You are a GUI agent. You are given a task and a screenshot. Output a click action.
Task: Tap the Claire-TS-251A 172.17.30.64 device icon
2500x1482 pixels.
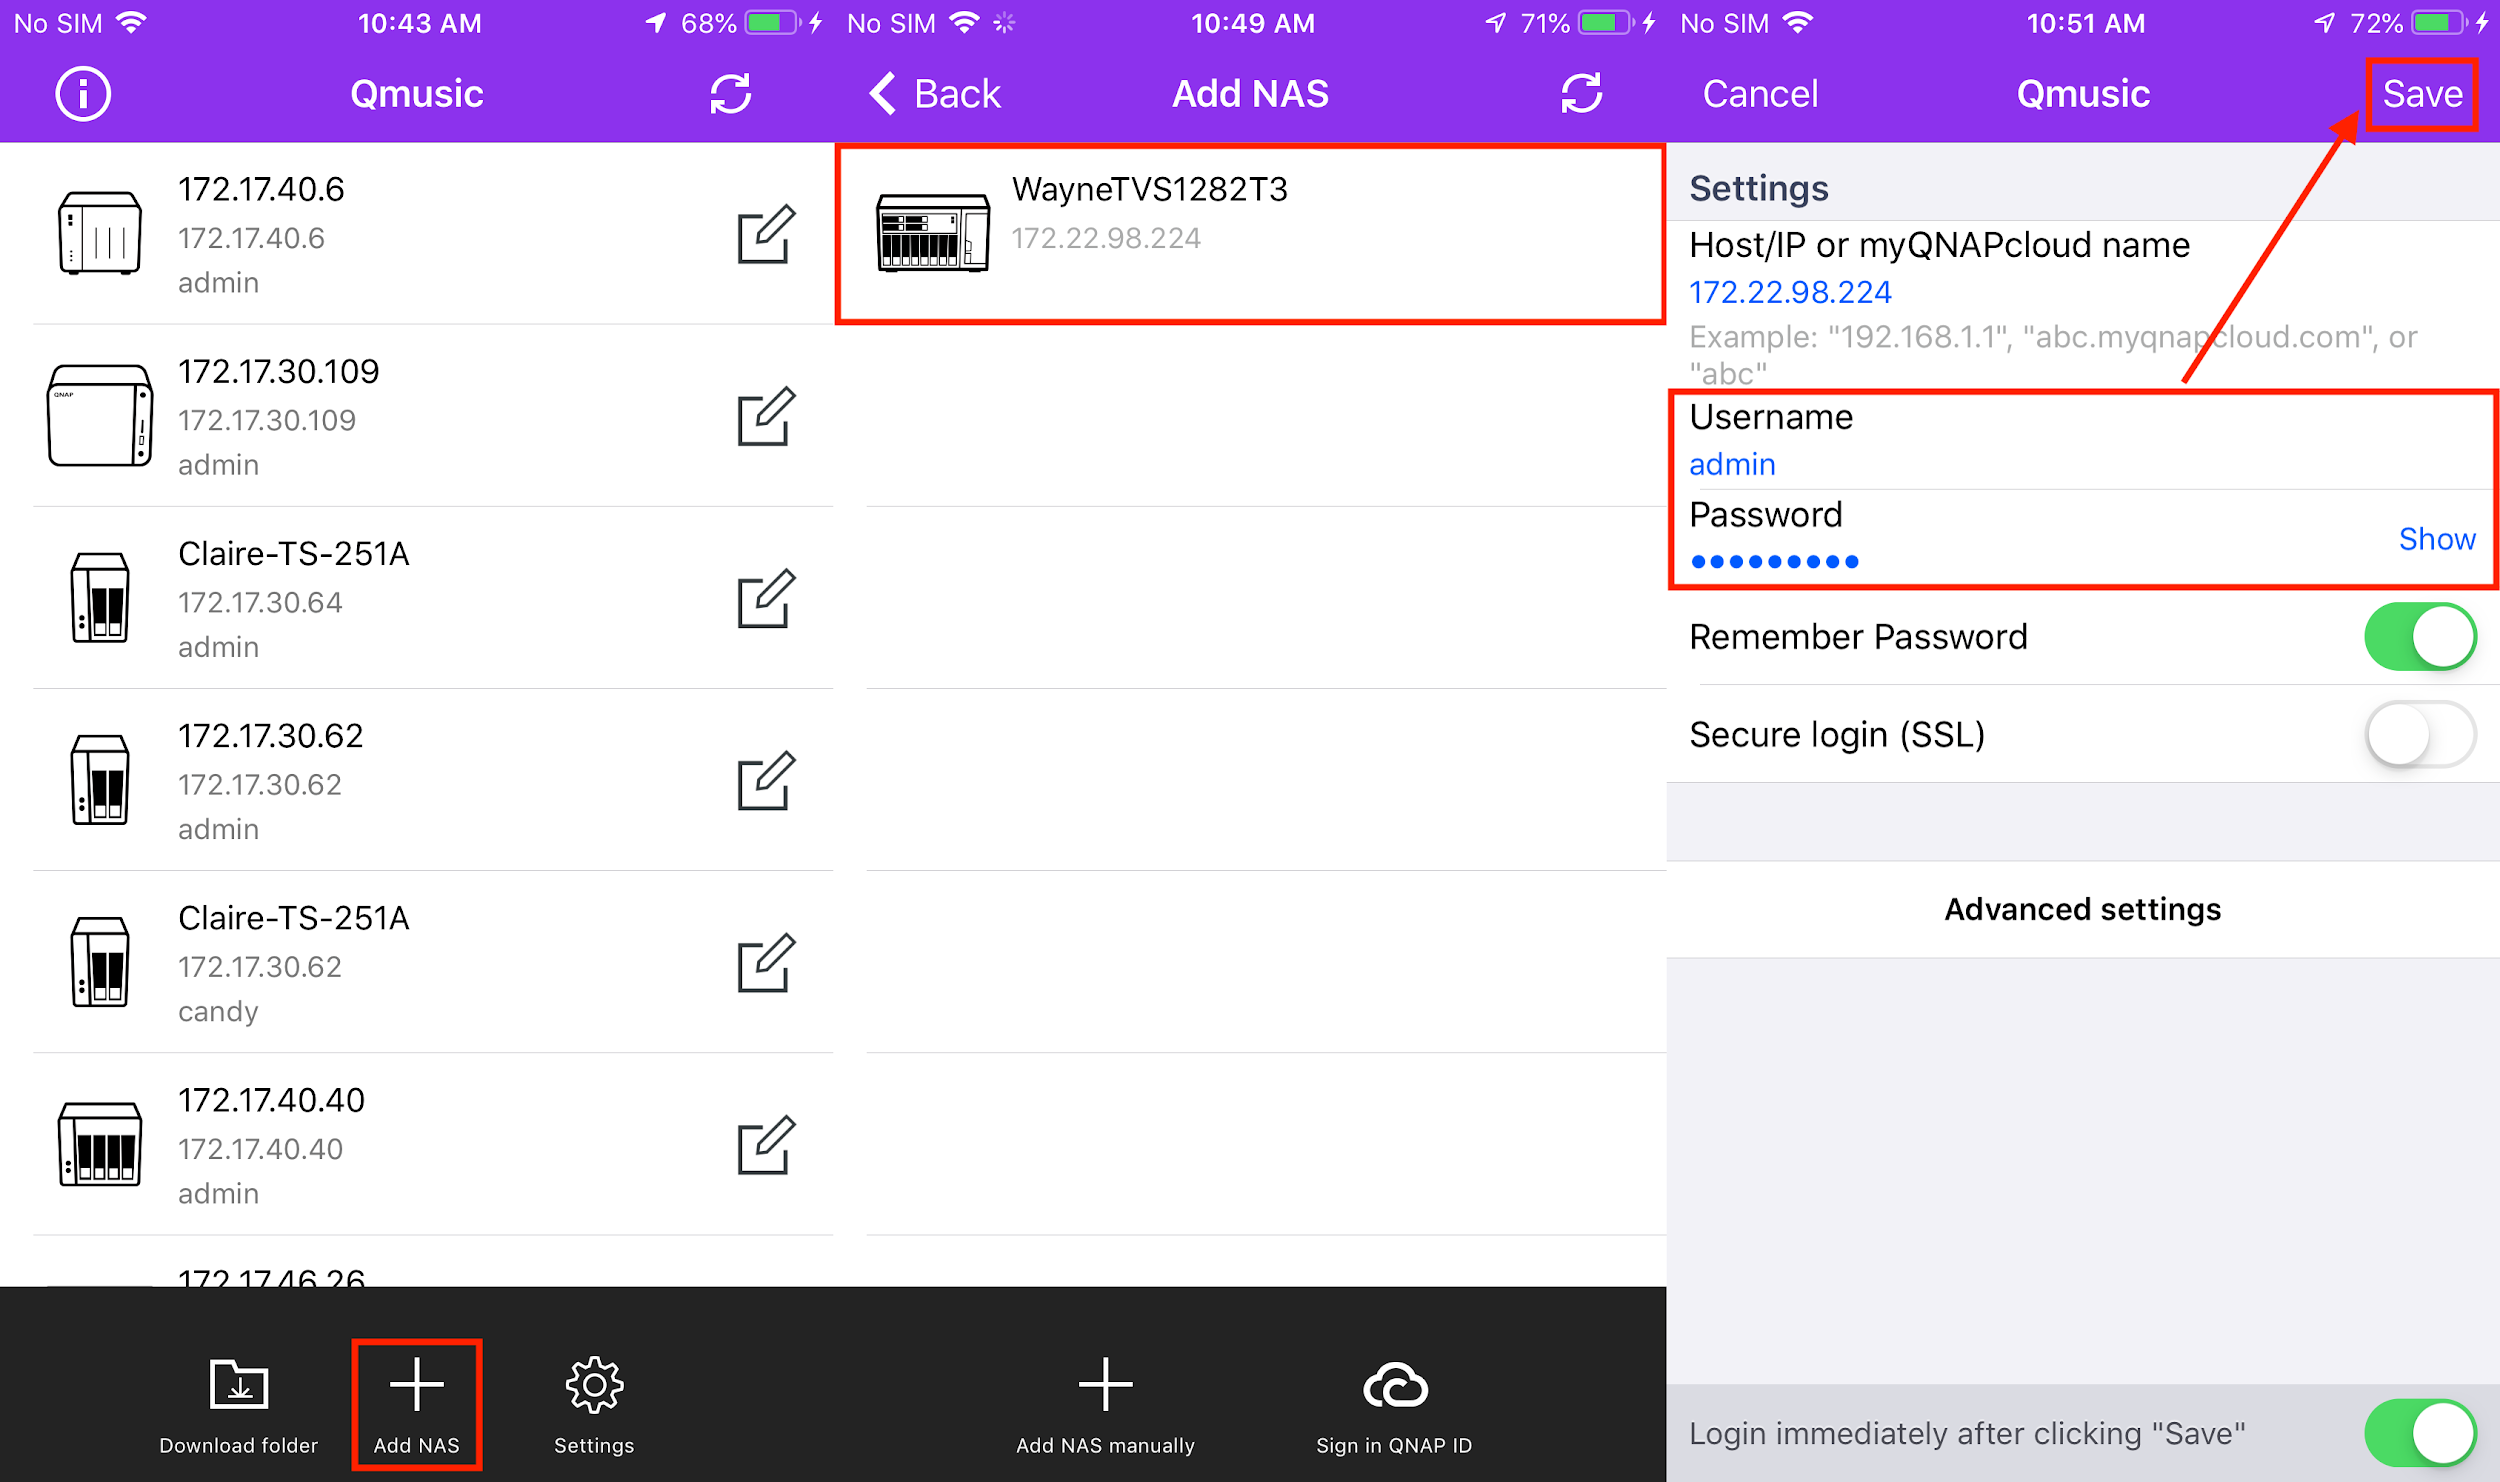tap(100, 597)
